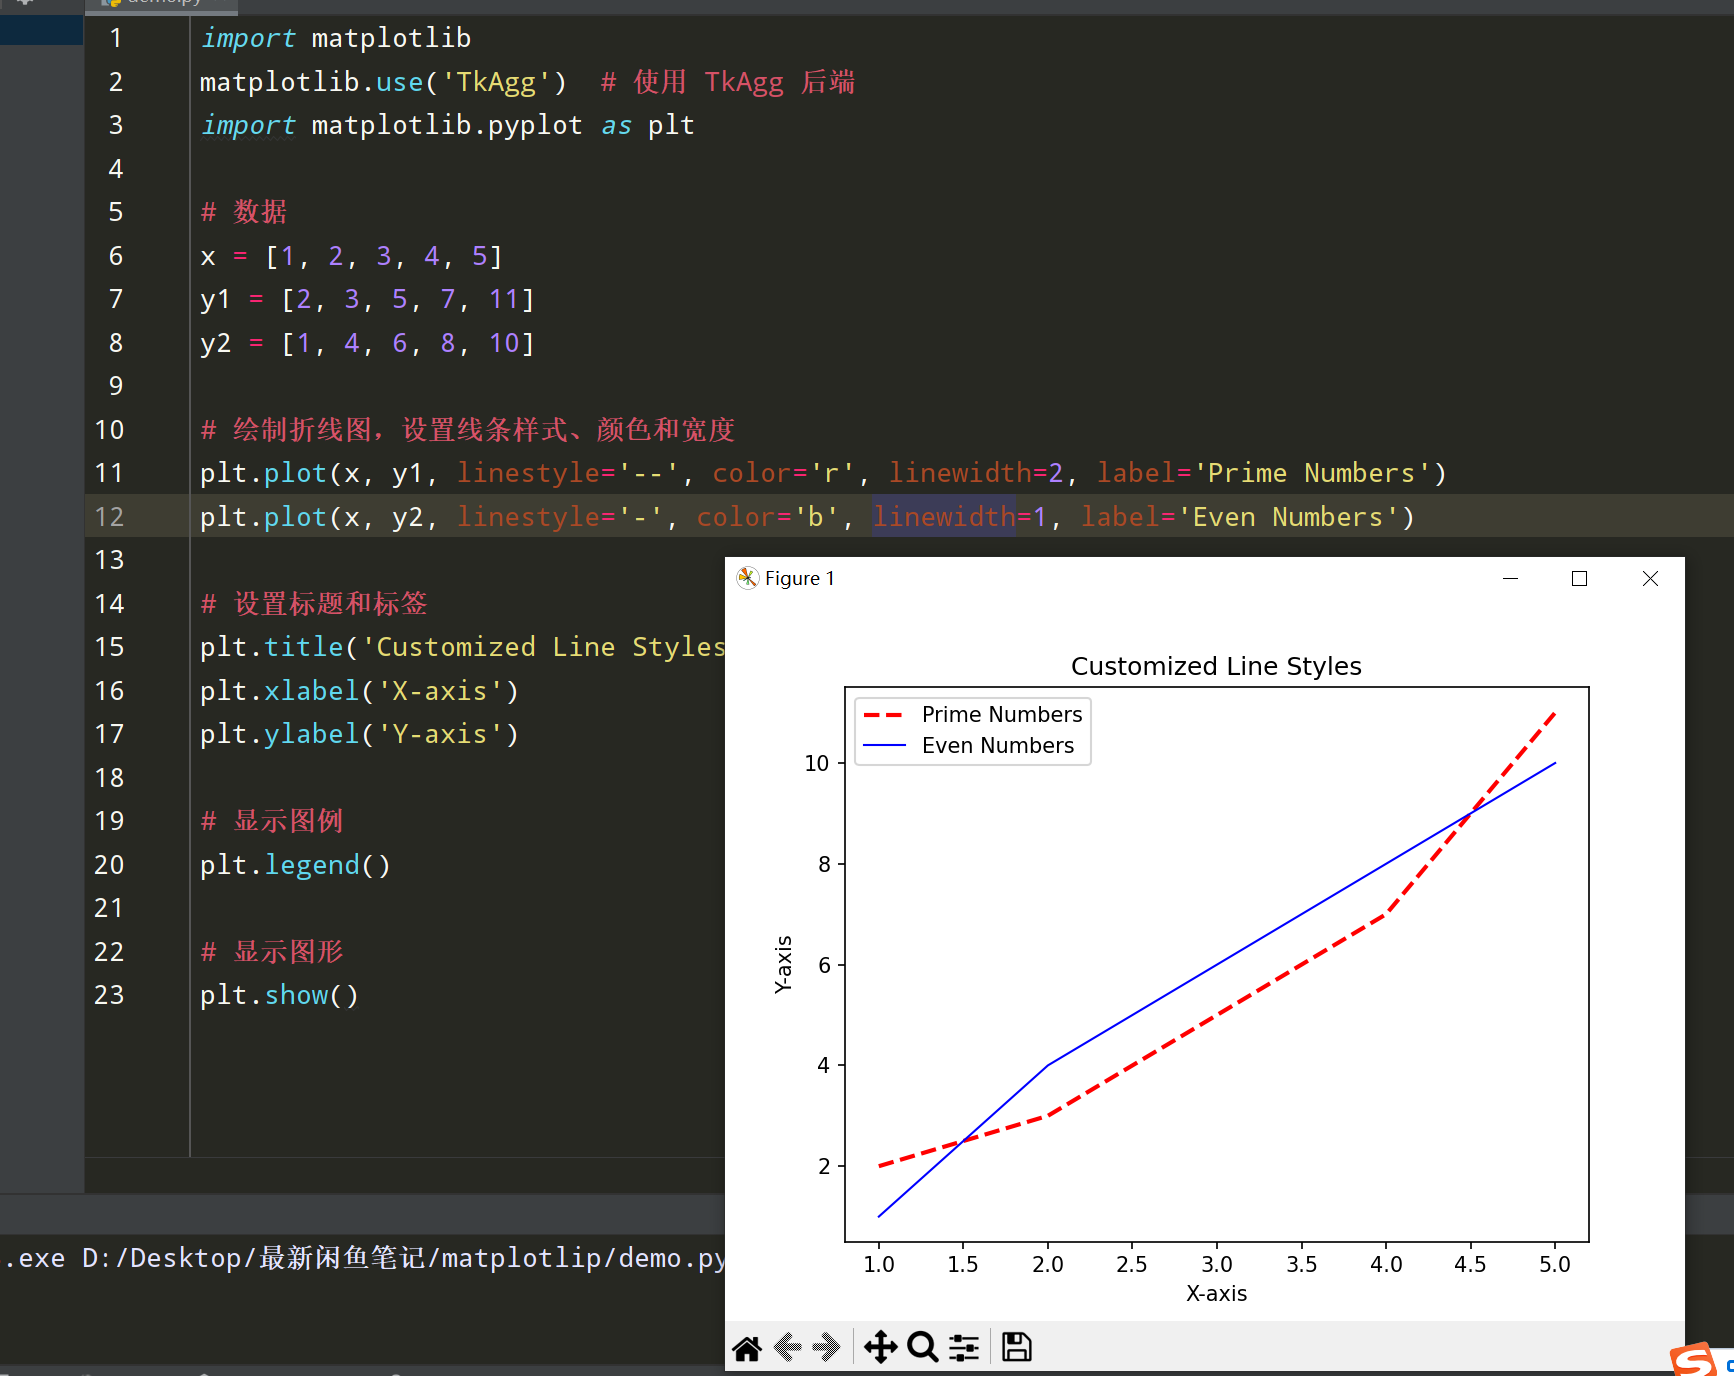The width and height of the screenshot is (1734, 1376).
Task: Open Configure subplots sliders icon
Action: point(964,1348)
